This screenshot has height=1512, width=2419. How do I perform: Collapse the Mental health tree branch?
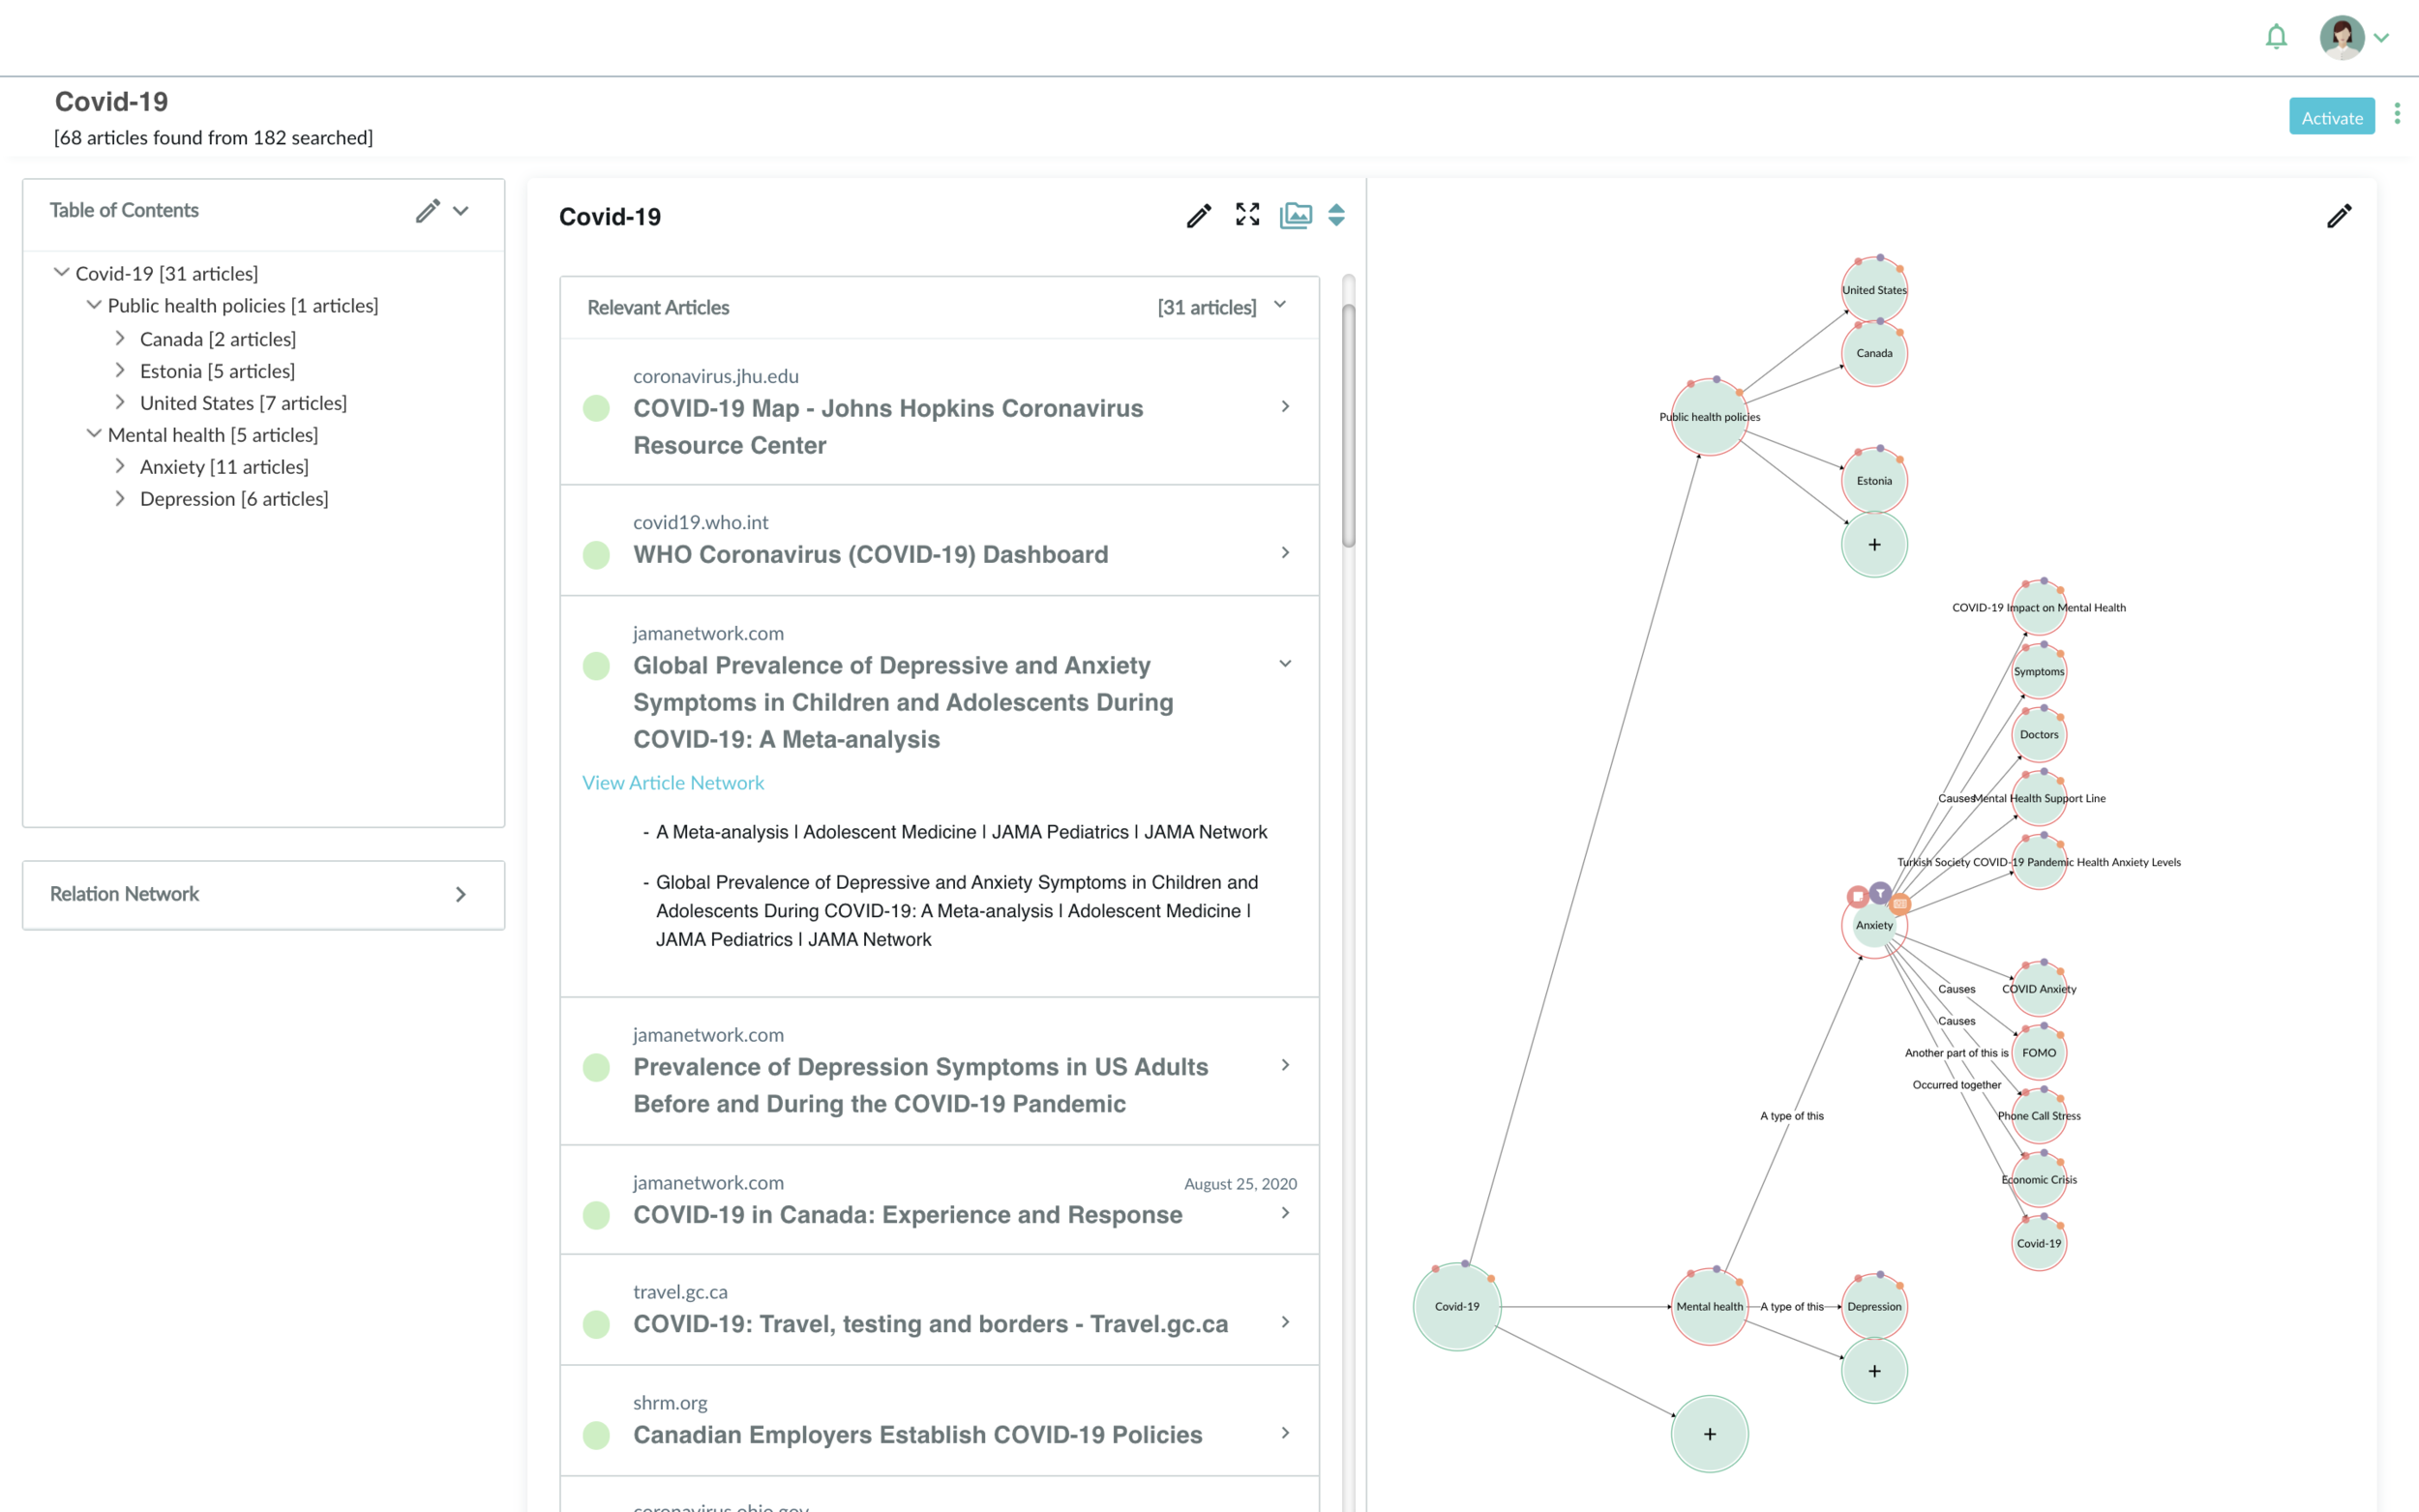94,434
